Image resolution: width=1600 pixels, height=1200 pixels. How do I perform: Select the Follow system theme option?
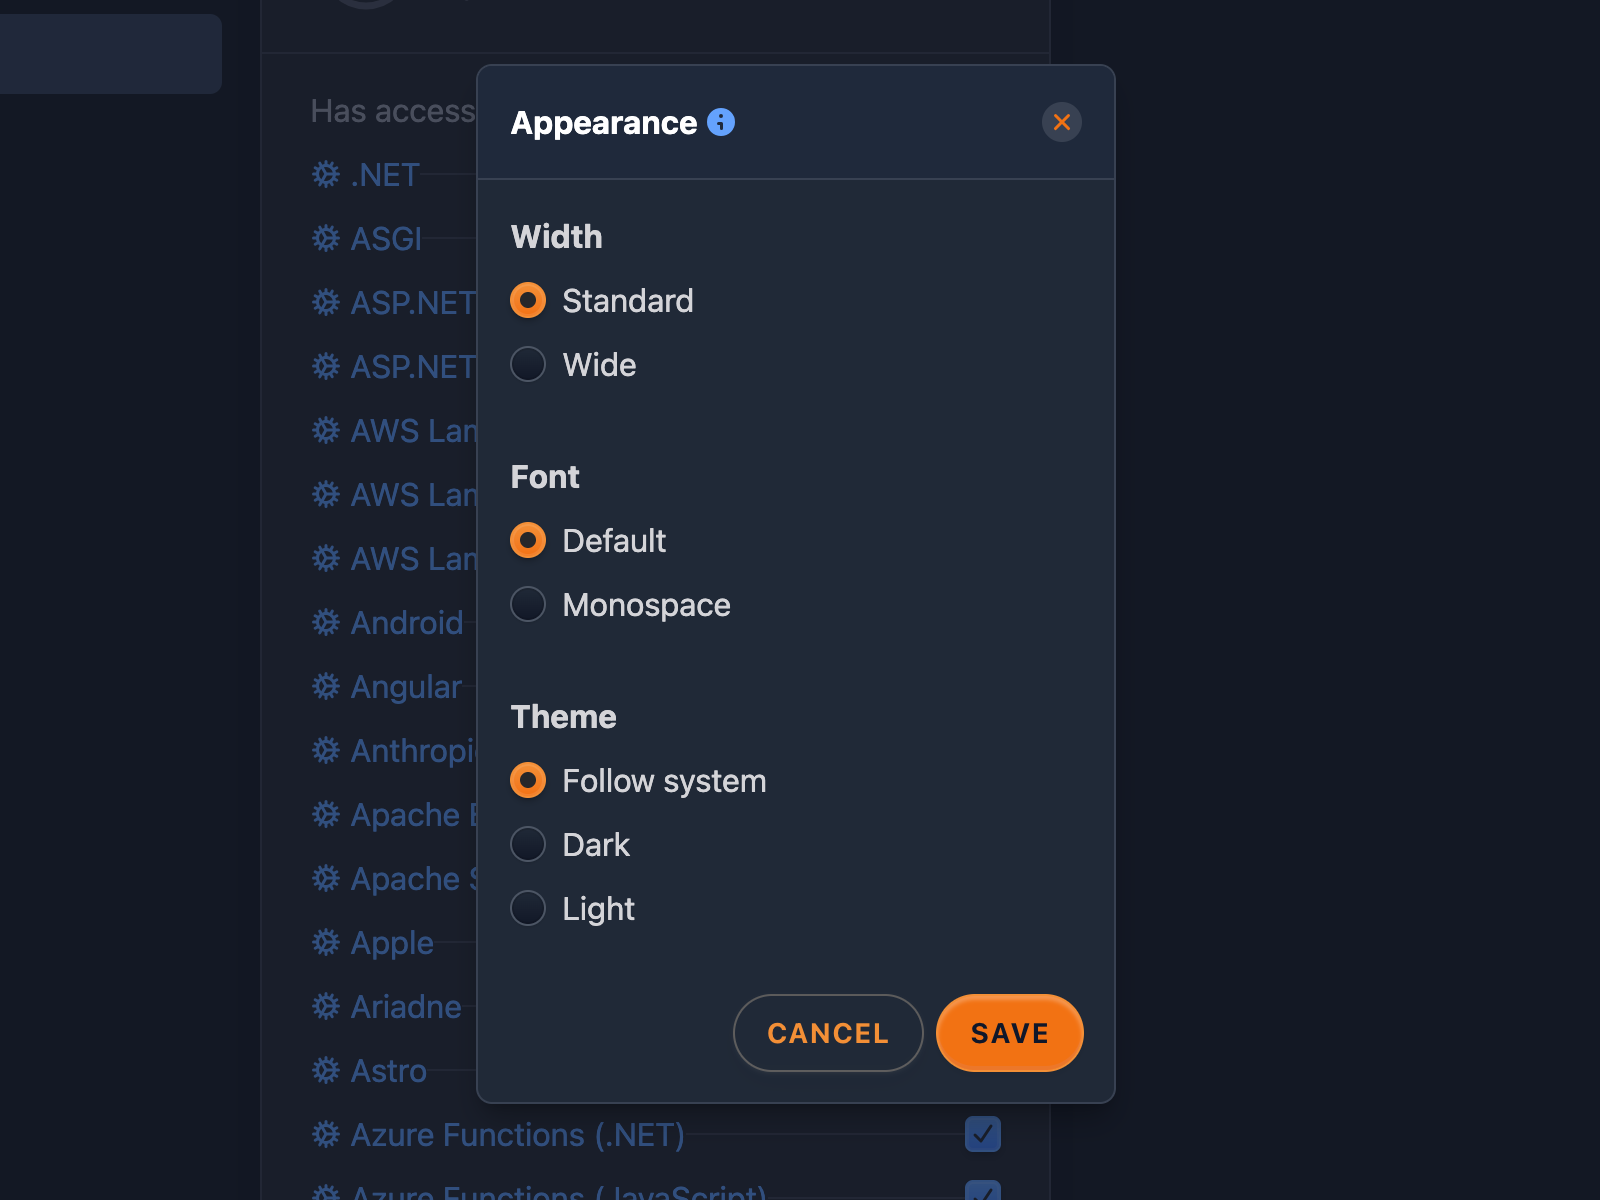528,780
